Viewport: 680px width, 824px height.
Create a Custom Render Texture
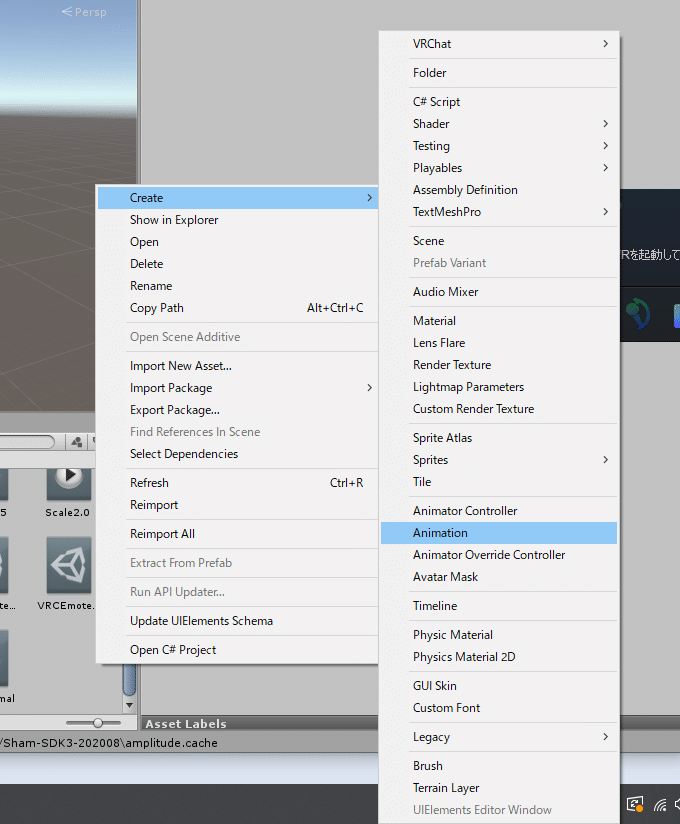coord(499,409)
